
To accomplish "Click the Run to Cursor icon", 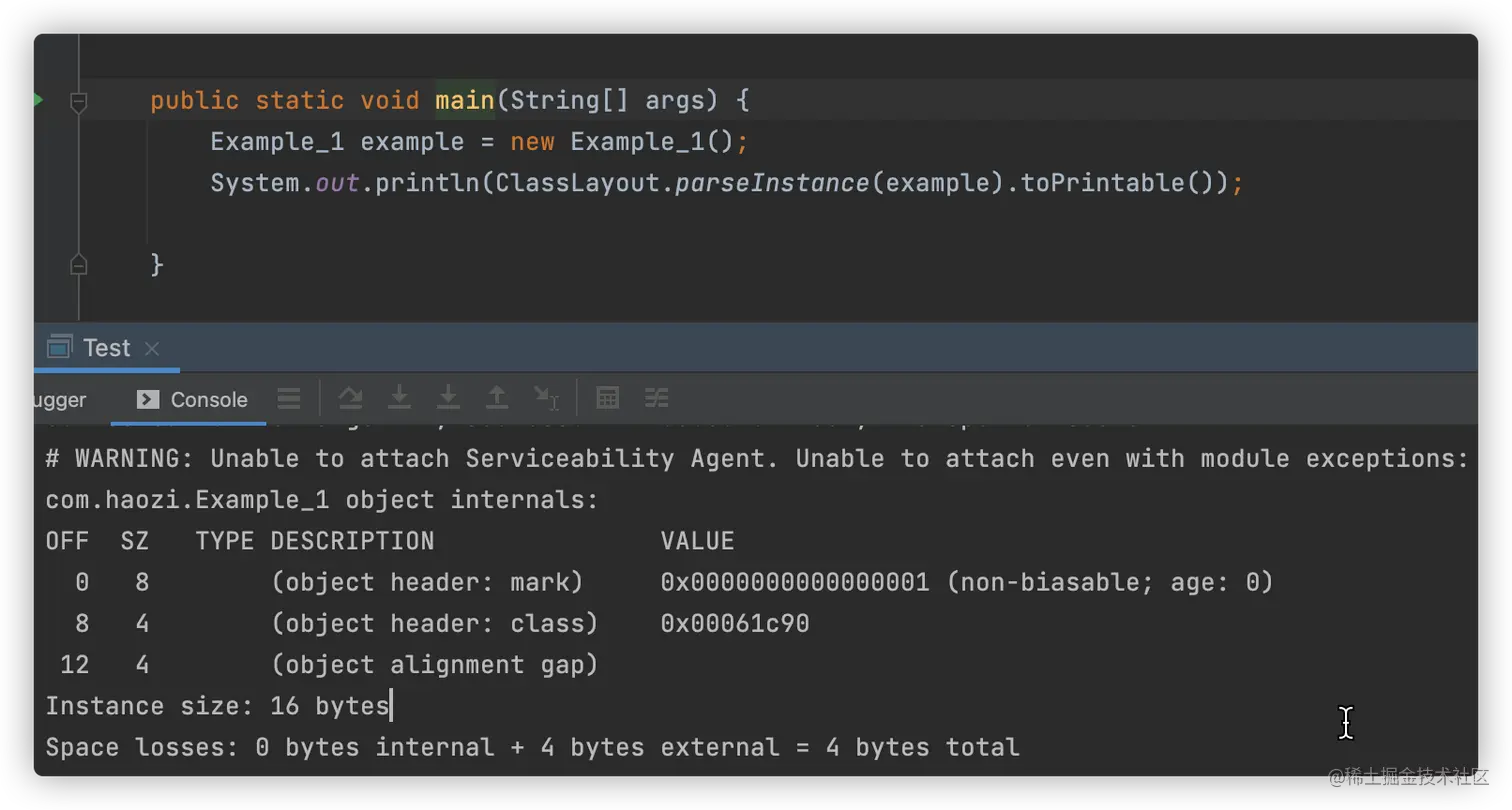I will pyautogui.click(x=546, y=398).
